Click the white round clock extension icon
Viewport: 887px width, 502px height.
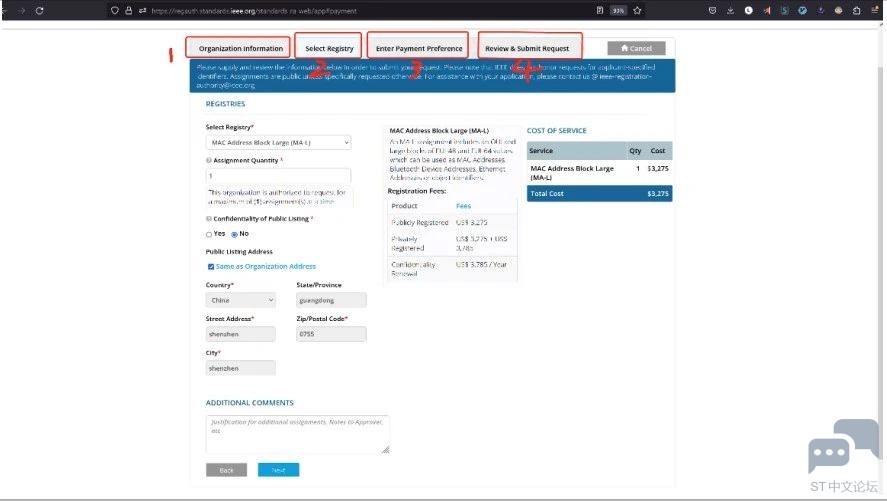click(x=748, y=10)
